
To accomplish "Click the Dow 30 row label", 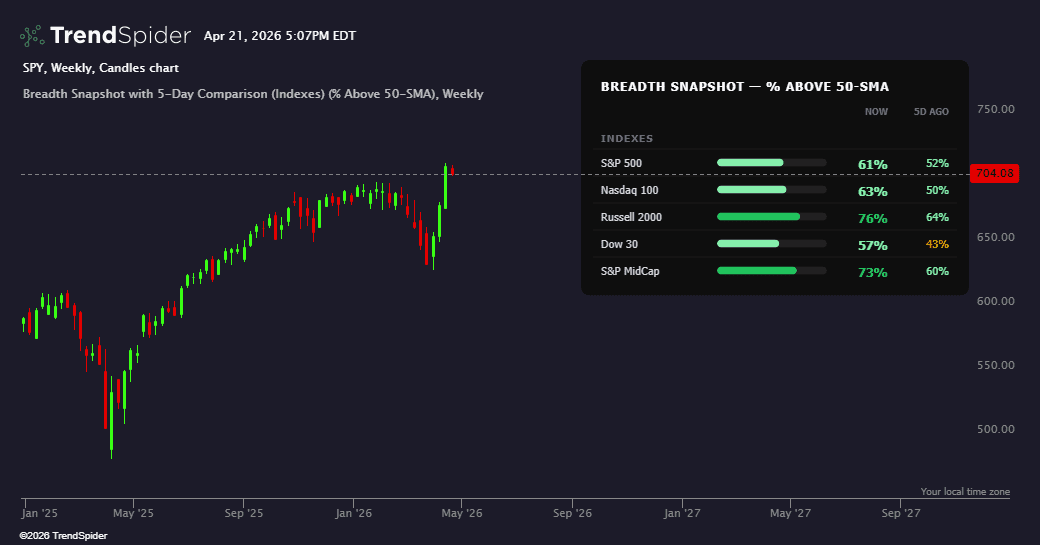I will tap(619, 244).
